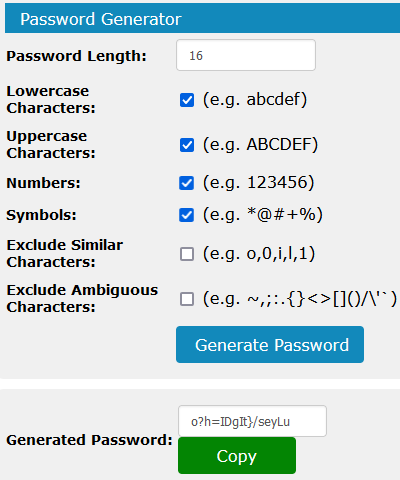
Task: Click the "(e.g. *@#+%)" example text
Action: 263,215
